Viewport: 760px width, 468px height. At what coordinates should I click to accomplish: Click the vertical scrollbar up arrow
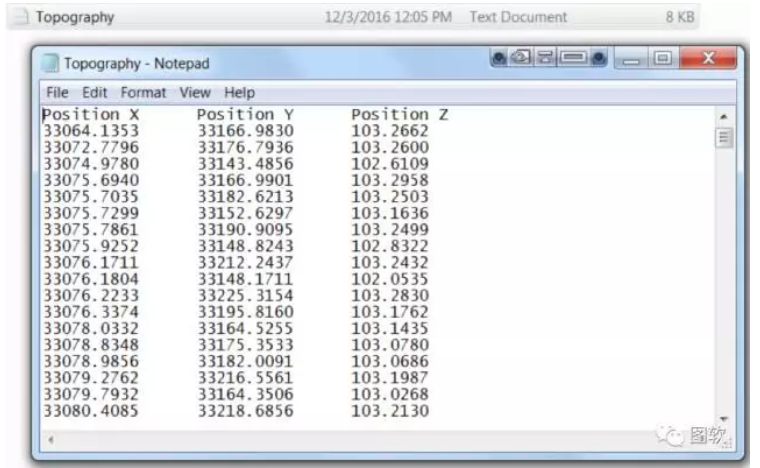724,116
